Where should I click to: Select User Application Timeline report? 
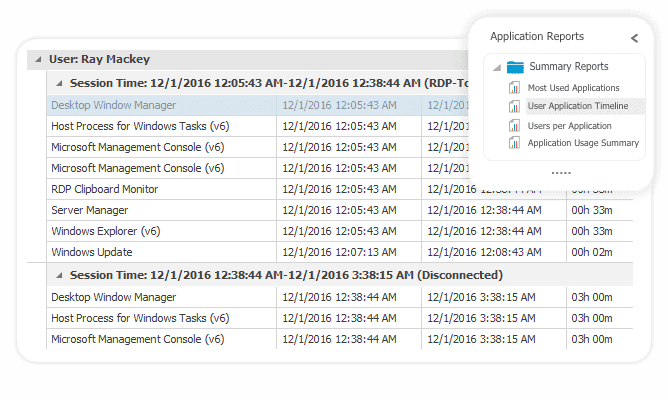(578, 106)
